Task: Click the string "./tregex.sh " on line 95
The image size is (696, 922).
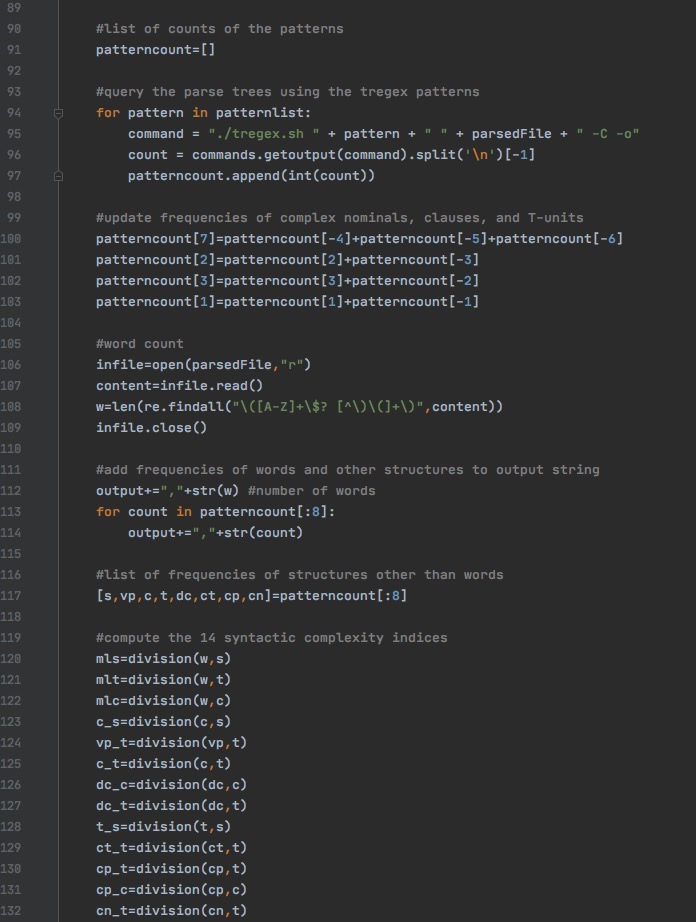Action: [x=263, y=134]
